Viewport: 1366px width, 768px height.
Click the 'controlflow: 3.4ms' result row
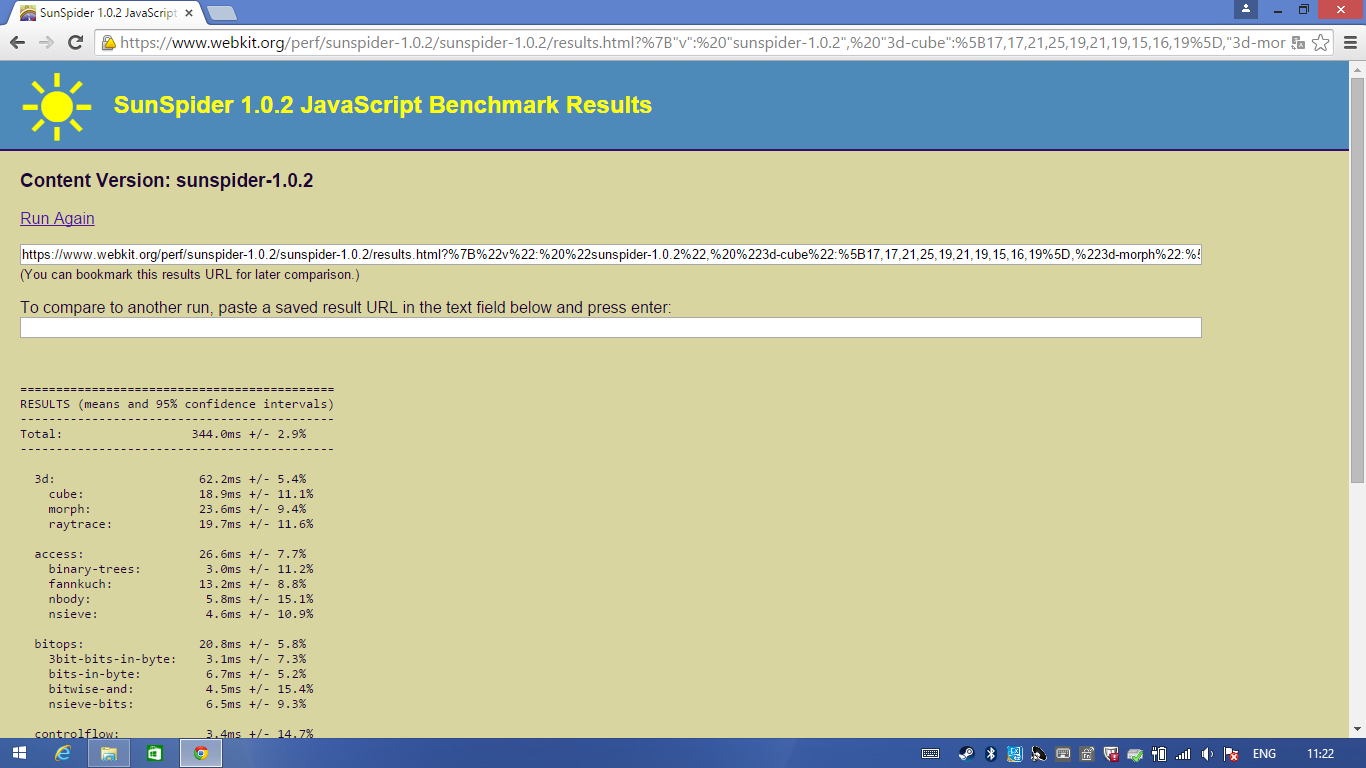[x=174, y=734]
